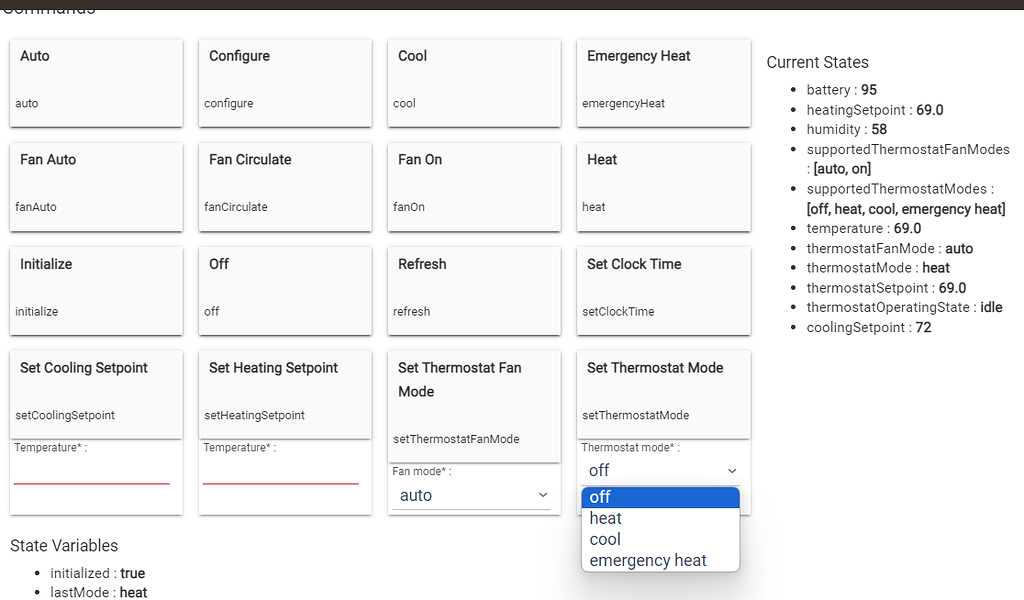Open the Thermostat mode dropdown

[660, 470]
